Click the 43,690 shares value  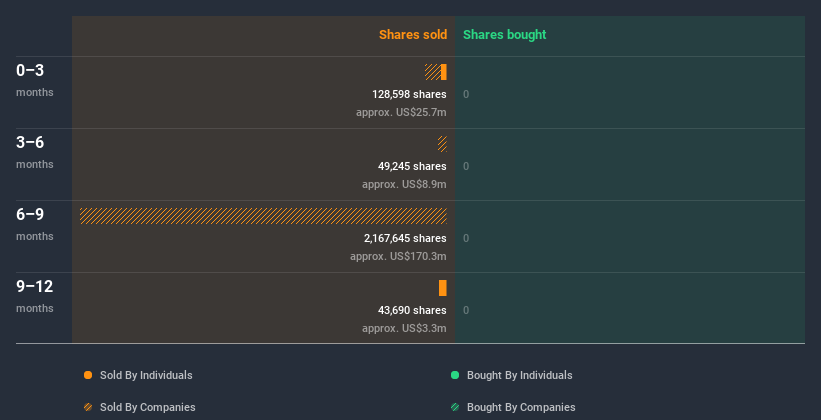point(413,310)
